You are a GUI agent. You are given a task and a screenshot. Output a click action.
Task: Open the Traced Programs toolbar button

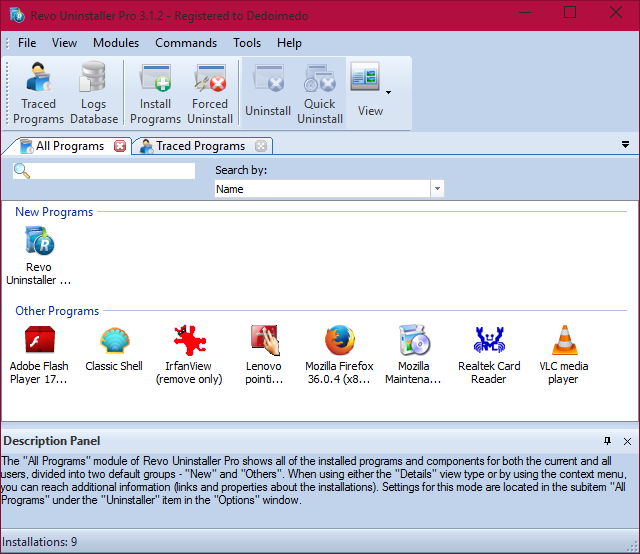tap(39, 92)
